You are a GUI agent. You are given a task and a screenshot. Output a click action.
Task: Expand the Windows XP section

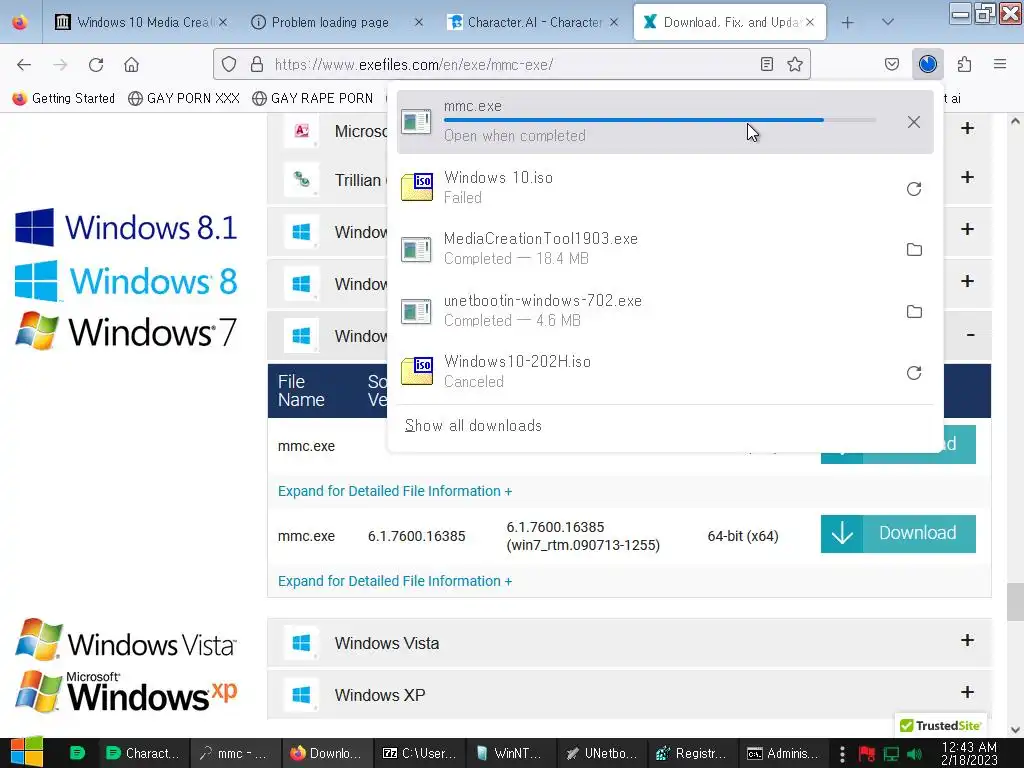pyautogui.click(x=967, y=692)
